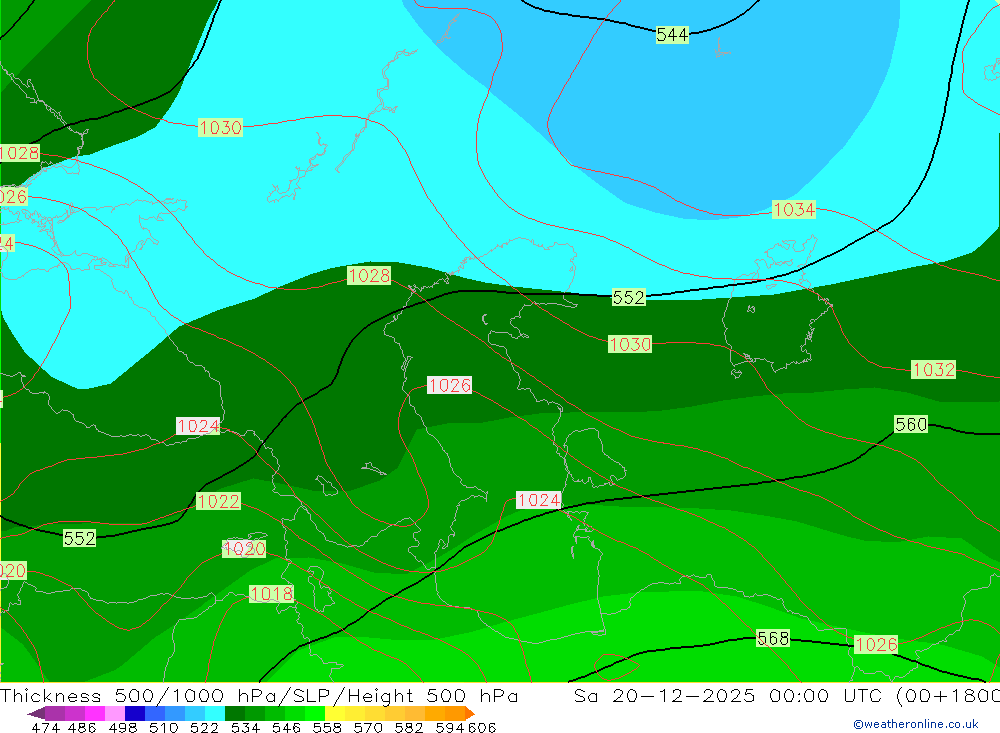Image resolution: width=1000 pixels, height=733 pixels.
Task: Select the cyan 522 legend swatch
Action: coord(215,713)
